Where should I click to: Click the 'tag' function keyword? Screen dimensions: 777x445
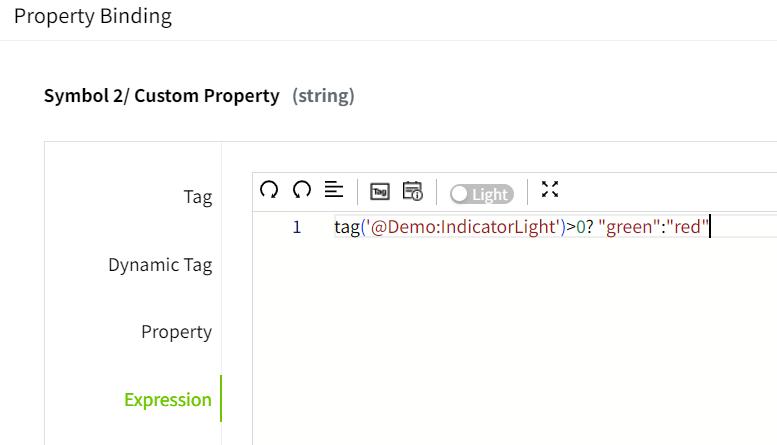346,227
